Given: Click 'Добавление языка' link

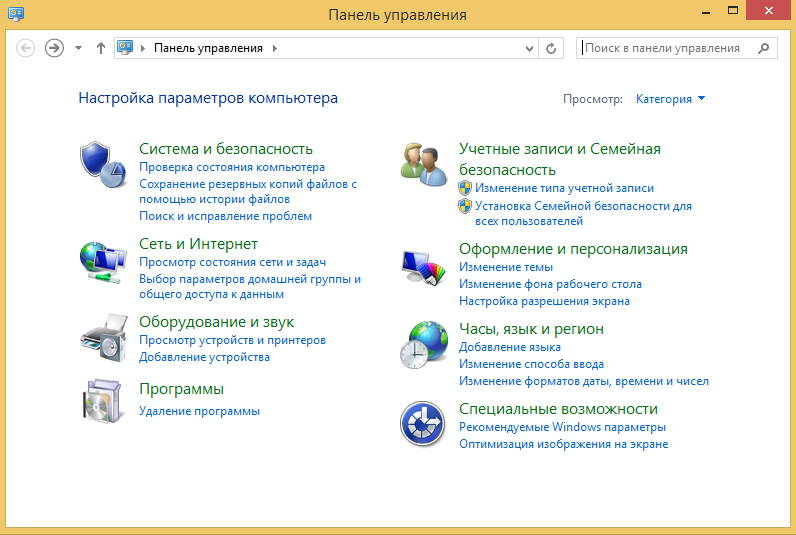Looking at the screenshot, I should point(510,347).
